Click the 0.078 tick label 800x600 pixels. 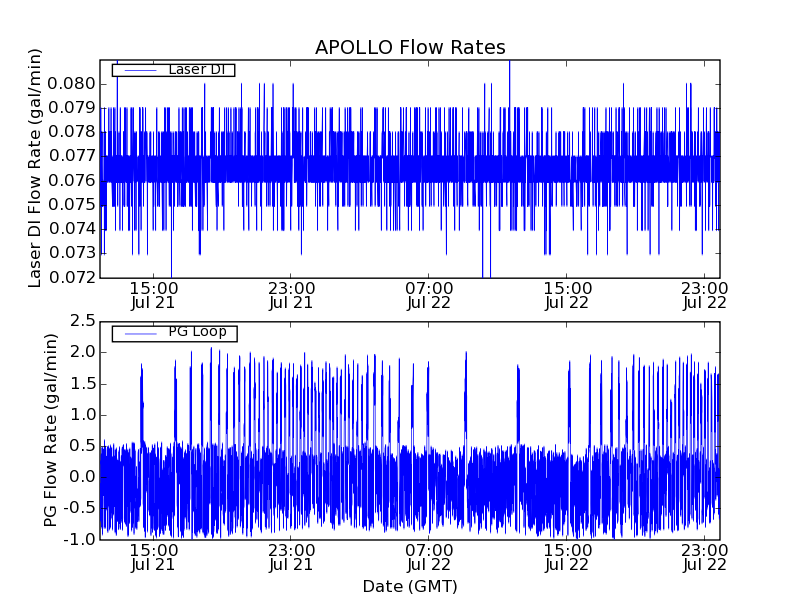pyautogui.click(x=71, y=132)
